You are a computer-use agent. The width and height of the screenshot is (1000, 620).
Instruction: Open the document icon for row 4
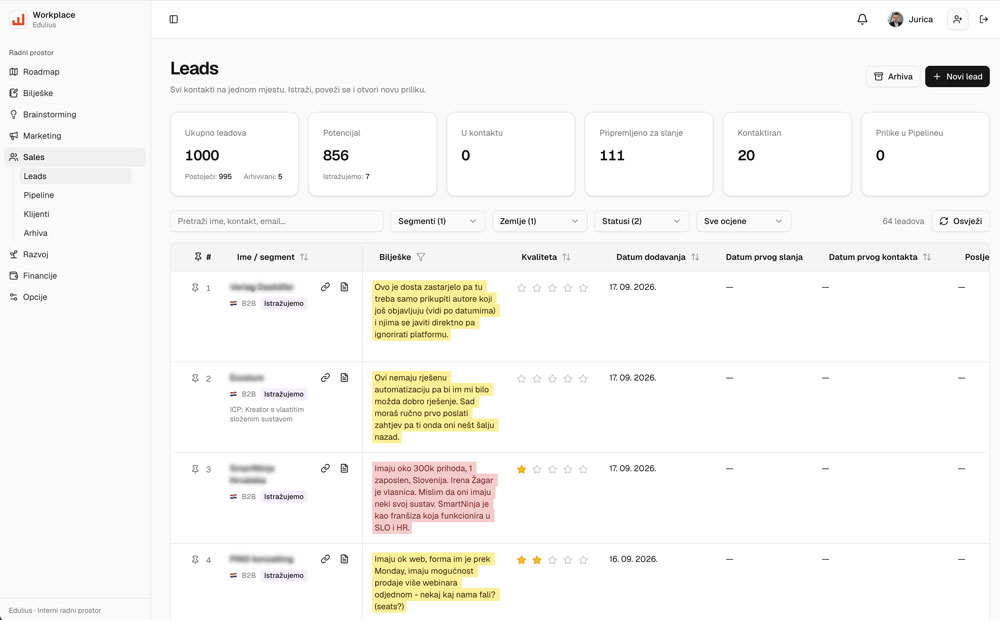pos(344,559)
